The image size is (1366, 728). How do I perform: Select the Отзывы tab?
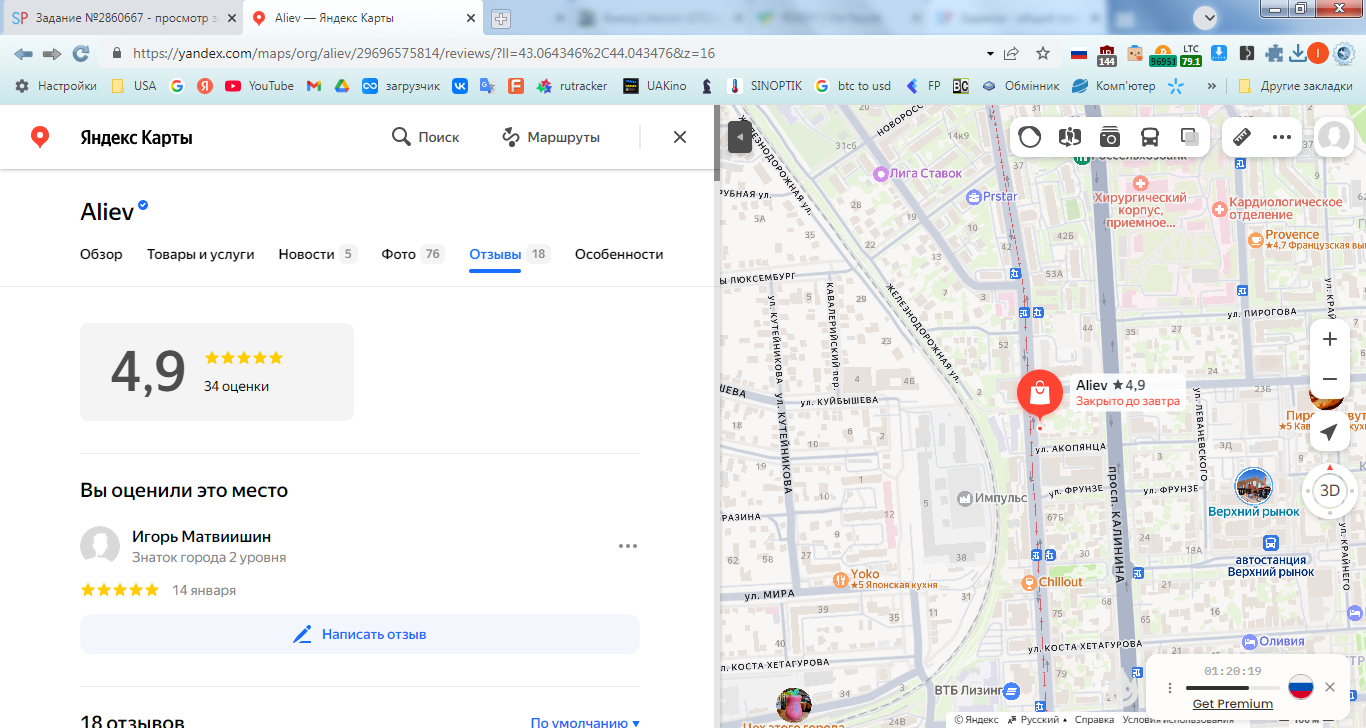coord(510,254)
